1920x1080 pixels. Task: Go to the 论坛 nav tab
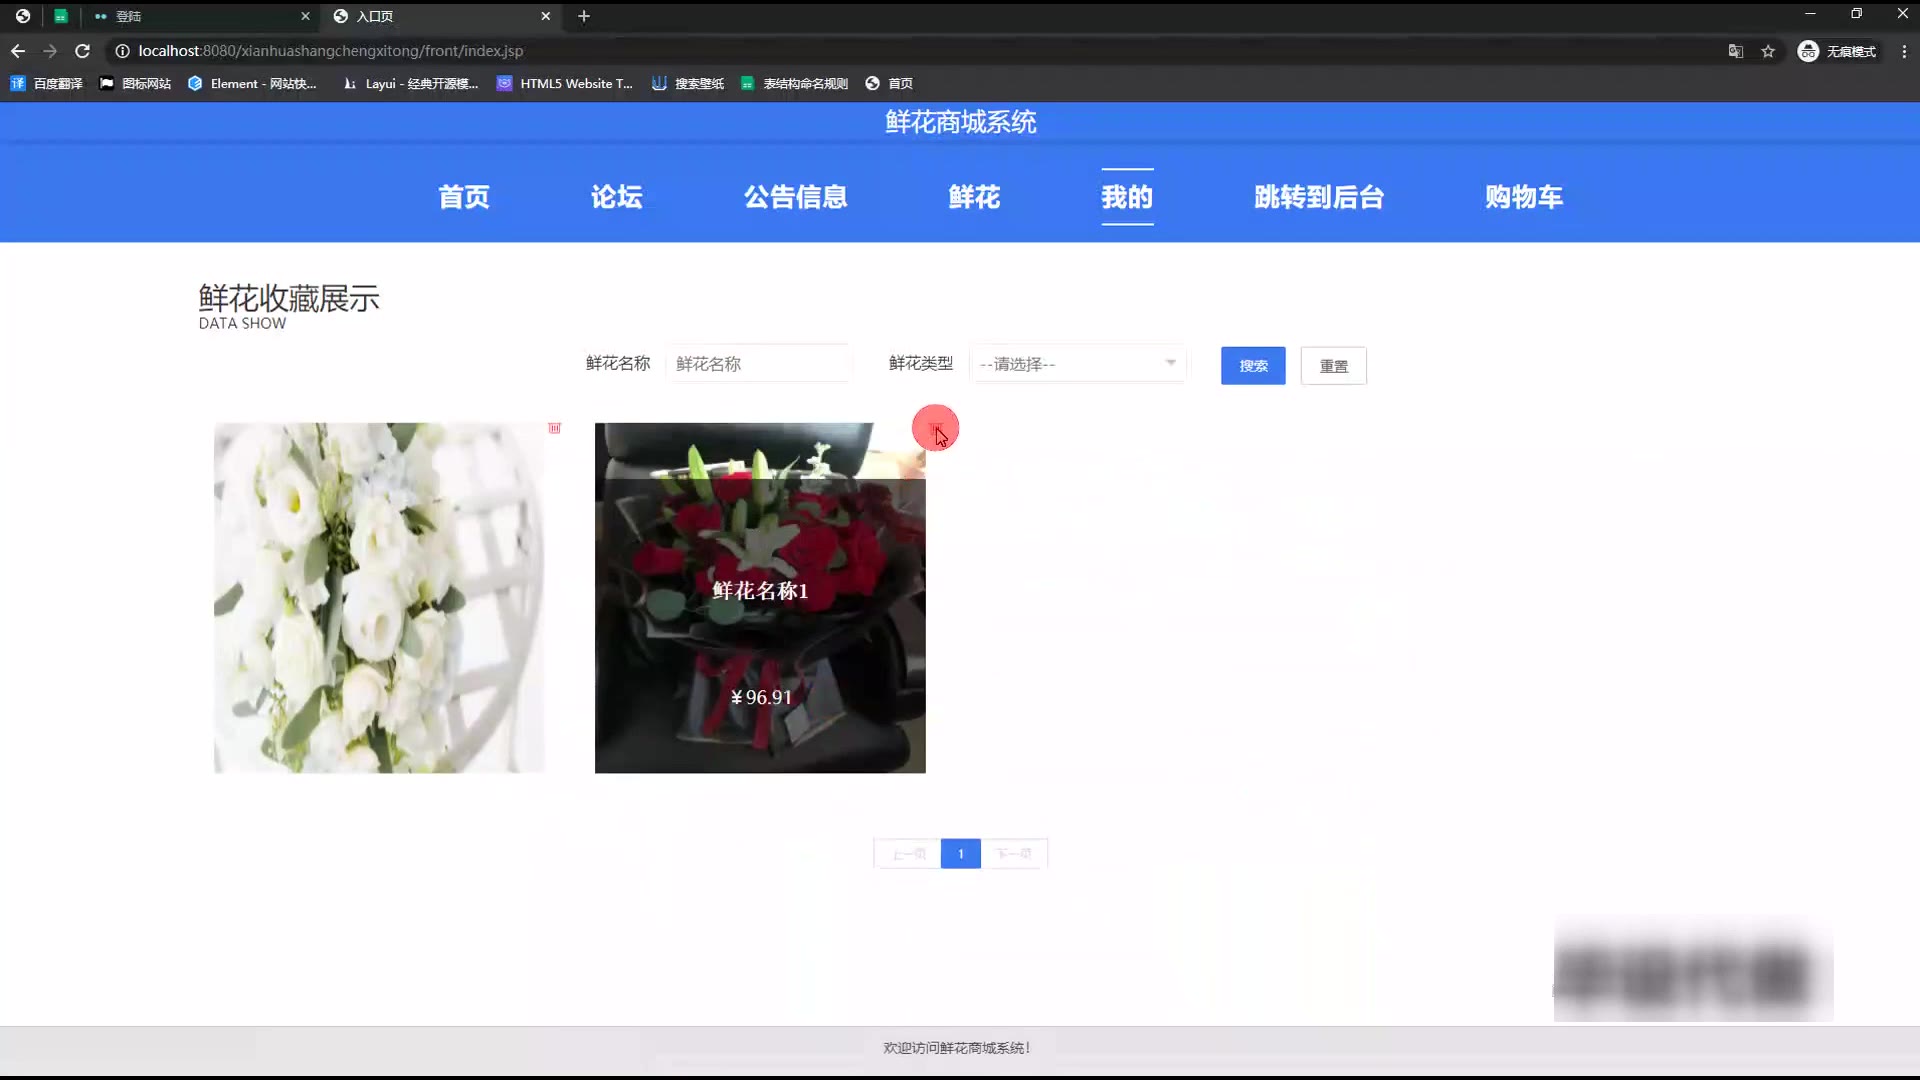pos(616,197)
